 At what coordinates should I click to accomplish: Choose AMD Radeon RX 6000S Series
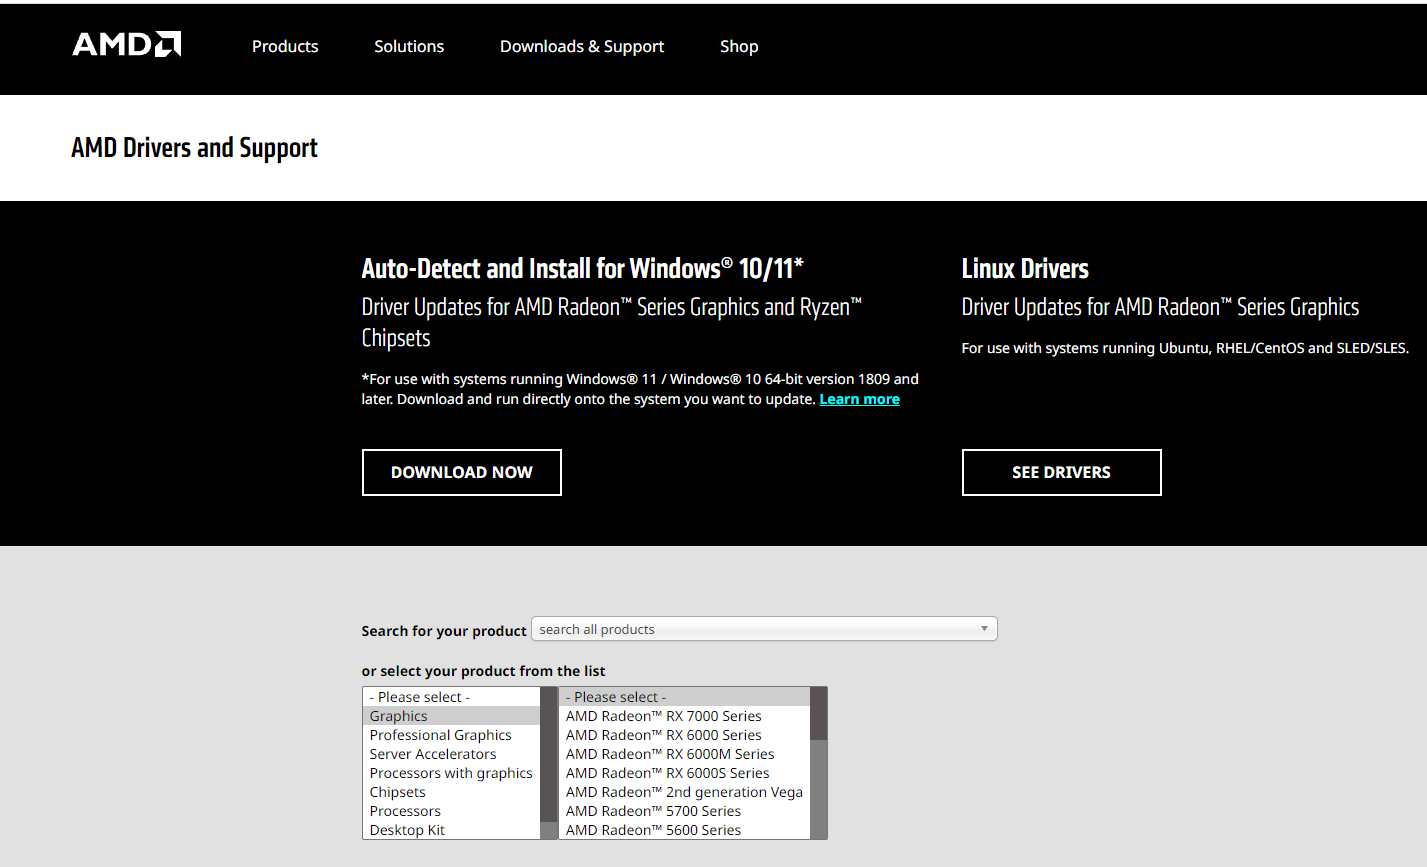point(684,773)
